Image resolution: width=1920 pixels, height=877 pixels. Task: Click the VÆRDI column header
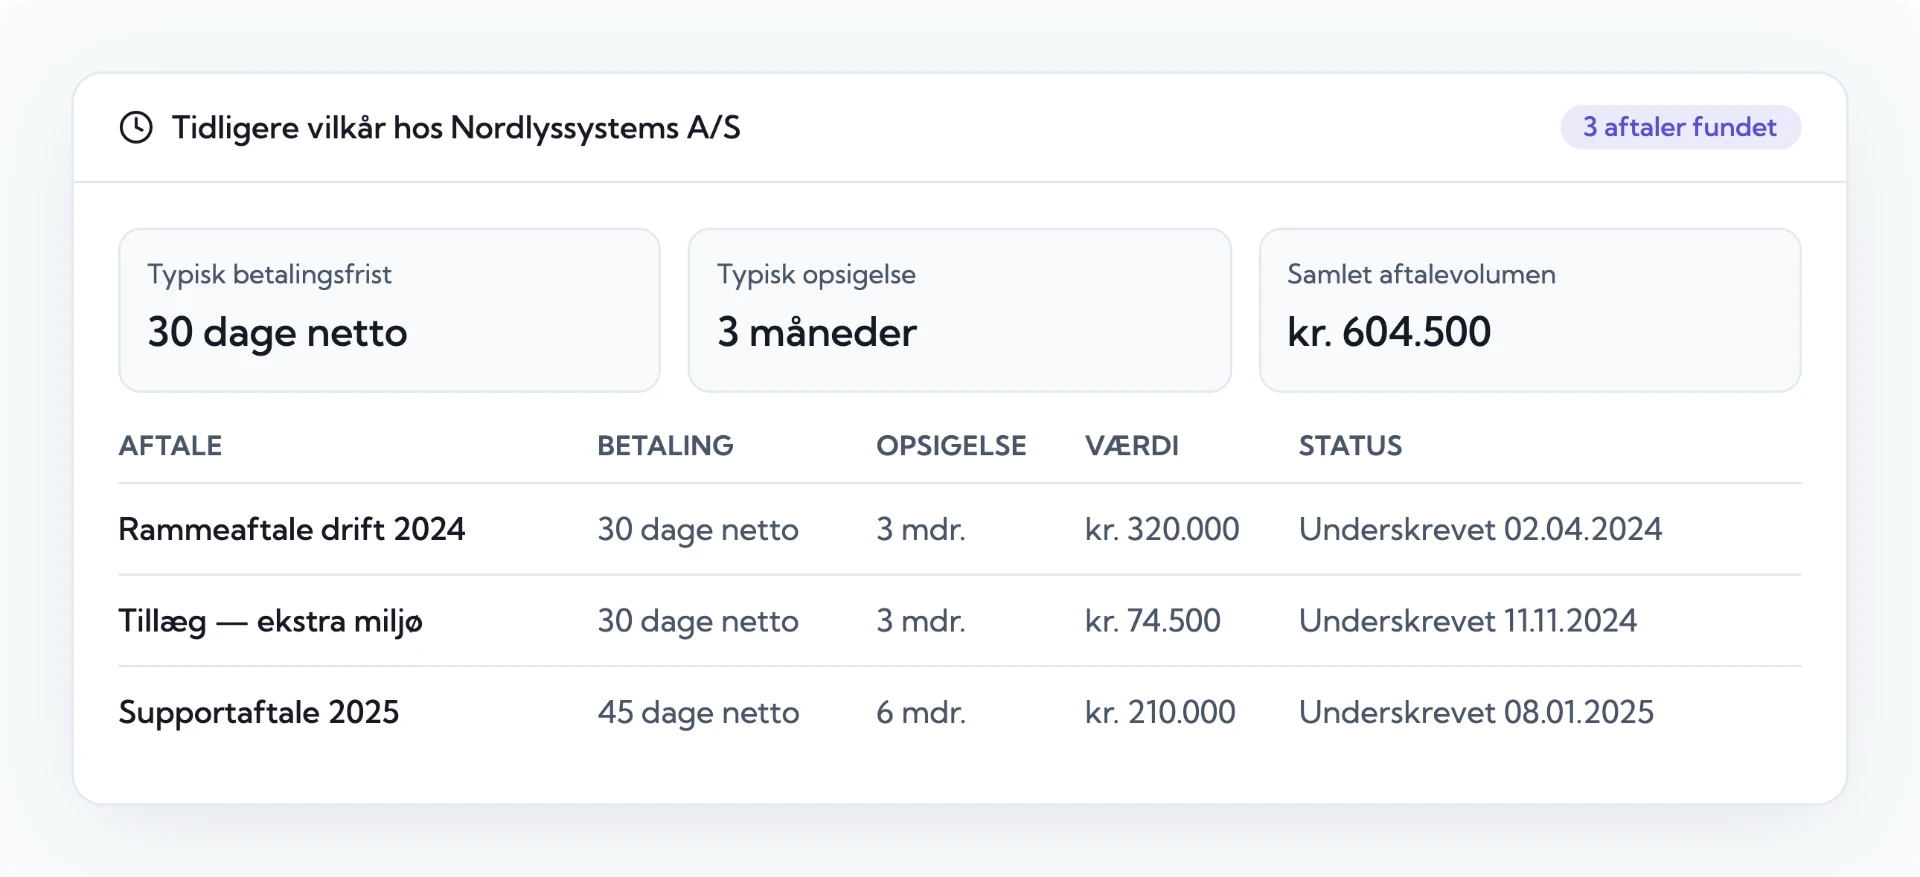tap(1132, 446)
